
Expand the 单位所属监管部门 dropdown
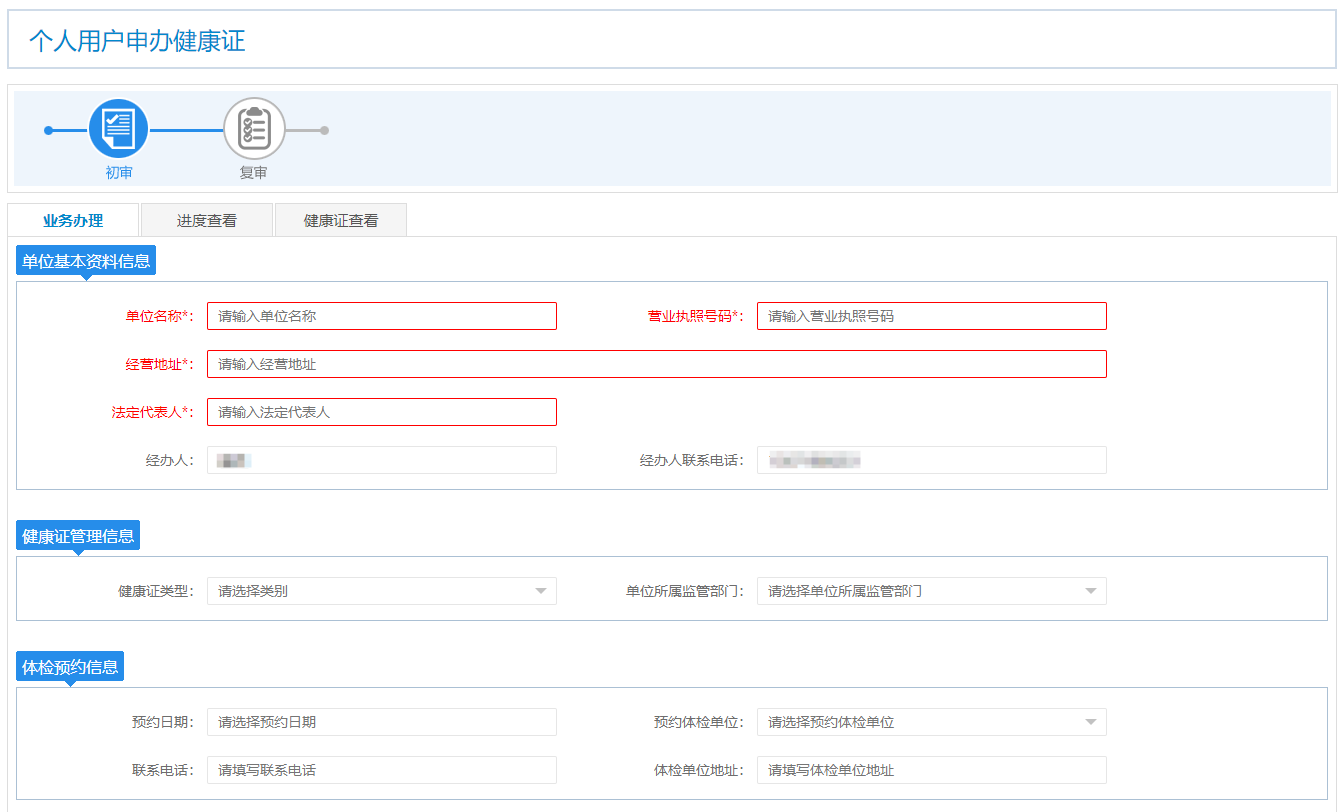1090,591
